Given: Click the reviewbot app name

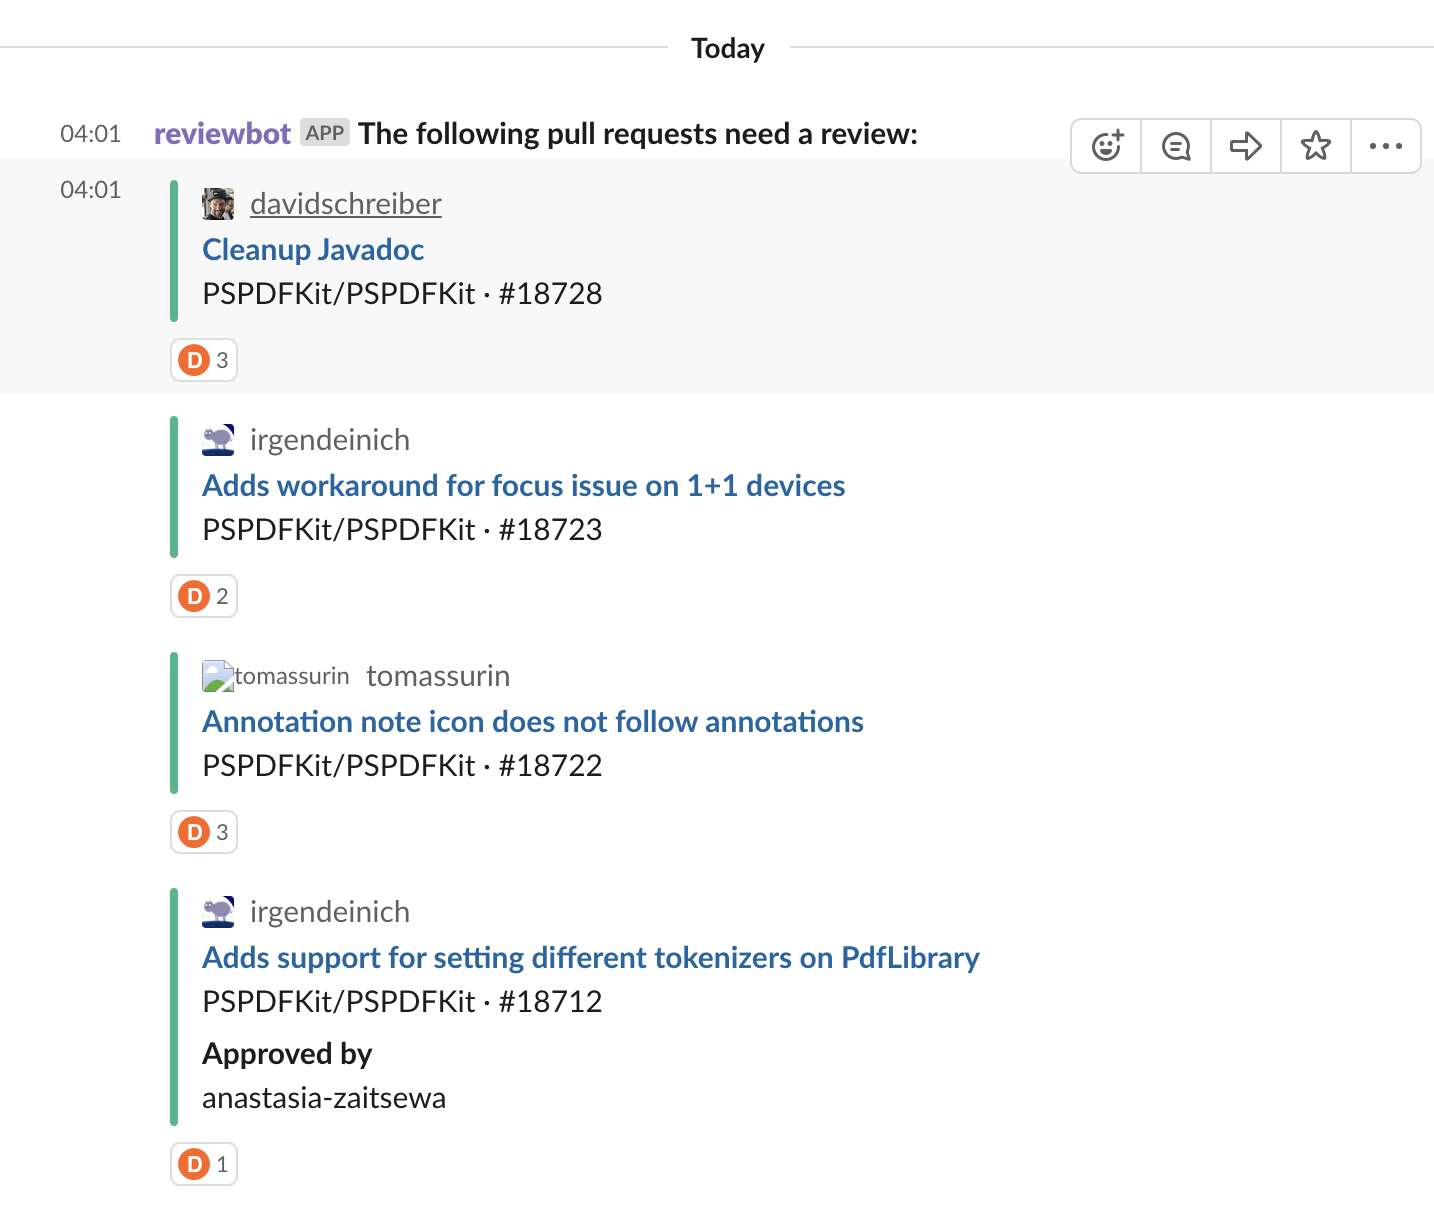Looking at the screenshot, I should click(x=222, y=133).
